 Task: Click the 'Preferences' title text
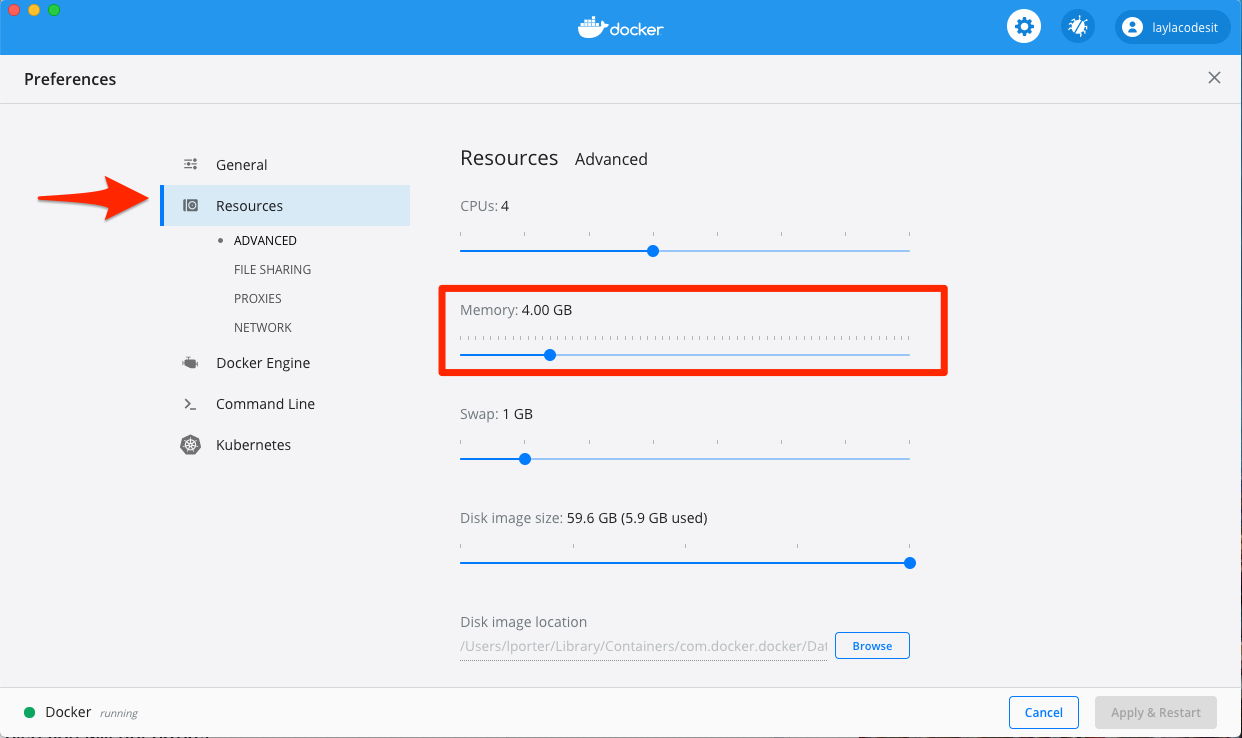[x=70, y=79]
